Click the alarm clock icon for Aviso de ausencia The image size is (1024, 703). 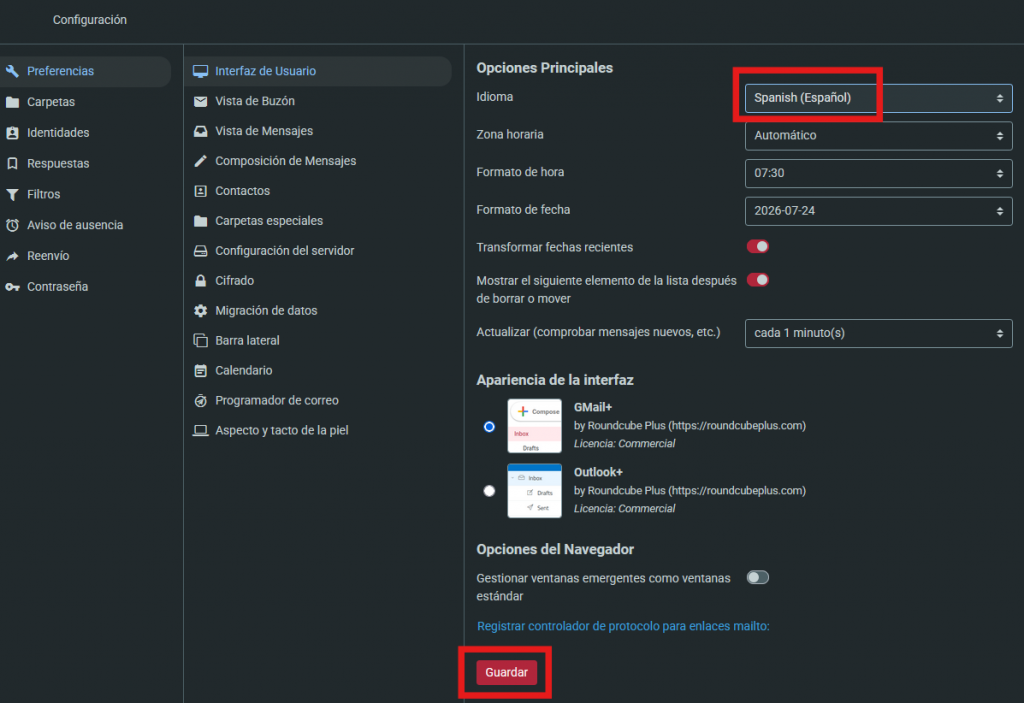[x=13, y=225]
